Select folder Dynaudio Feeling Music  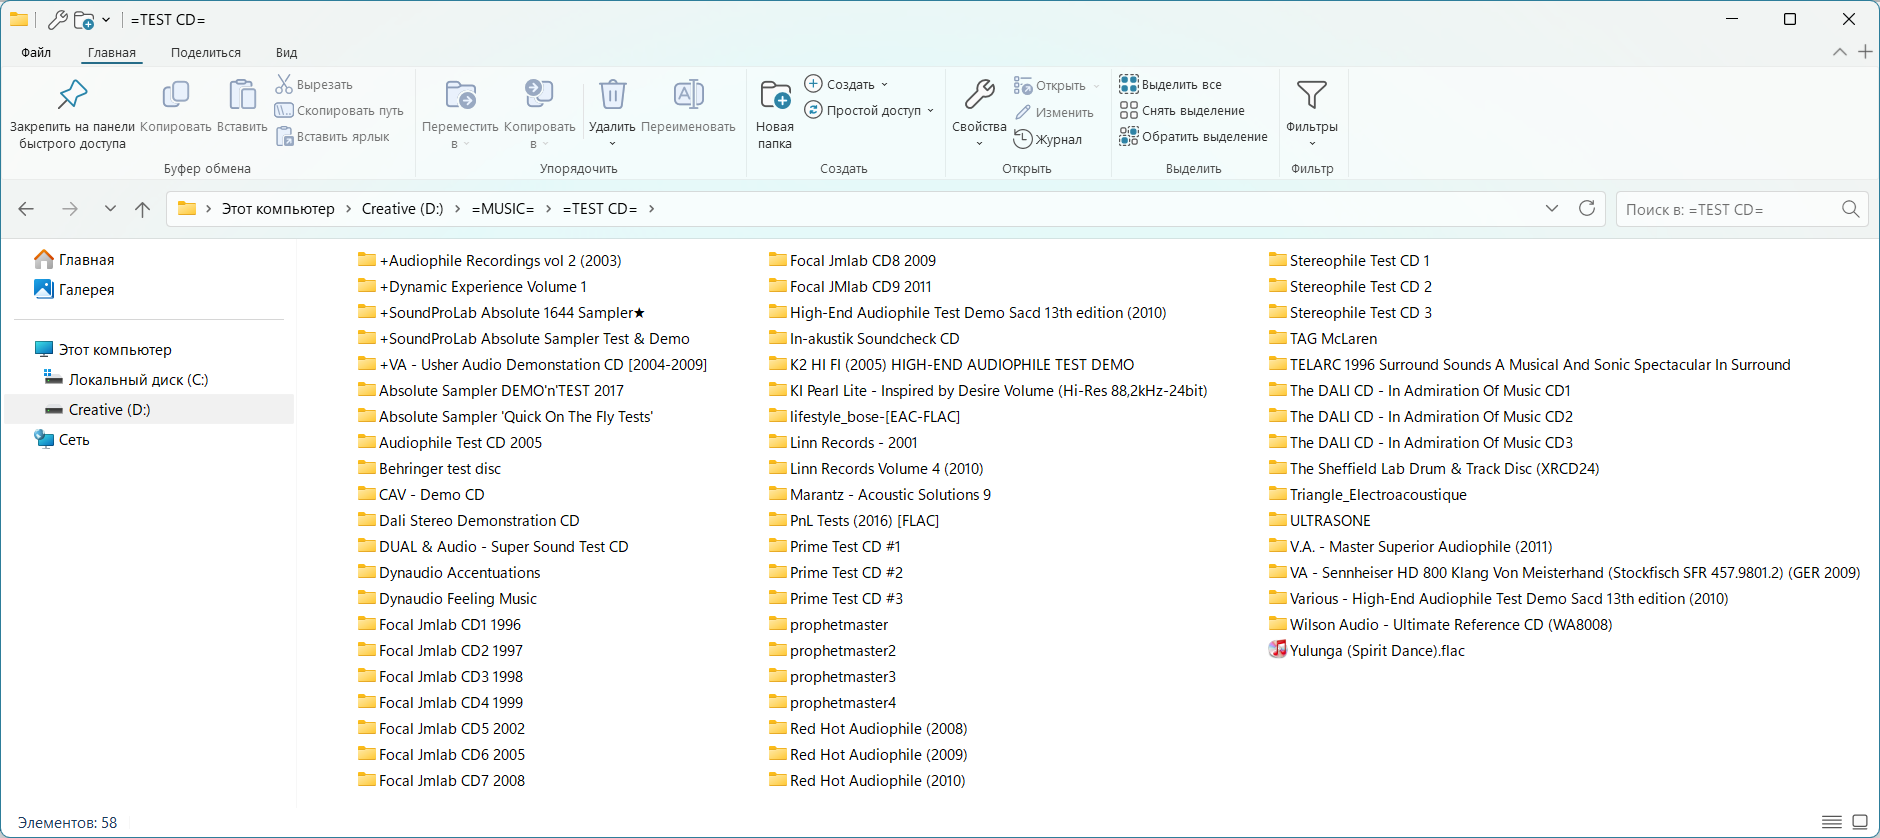click(447, 599)
